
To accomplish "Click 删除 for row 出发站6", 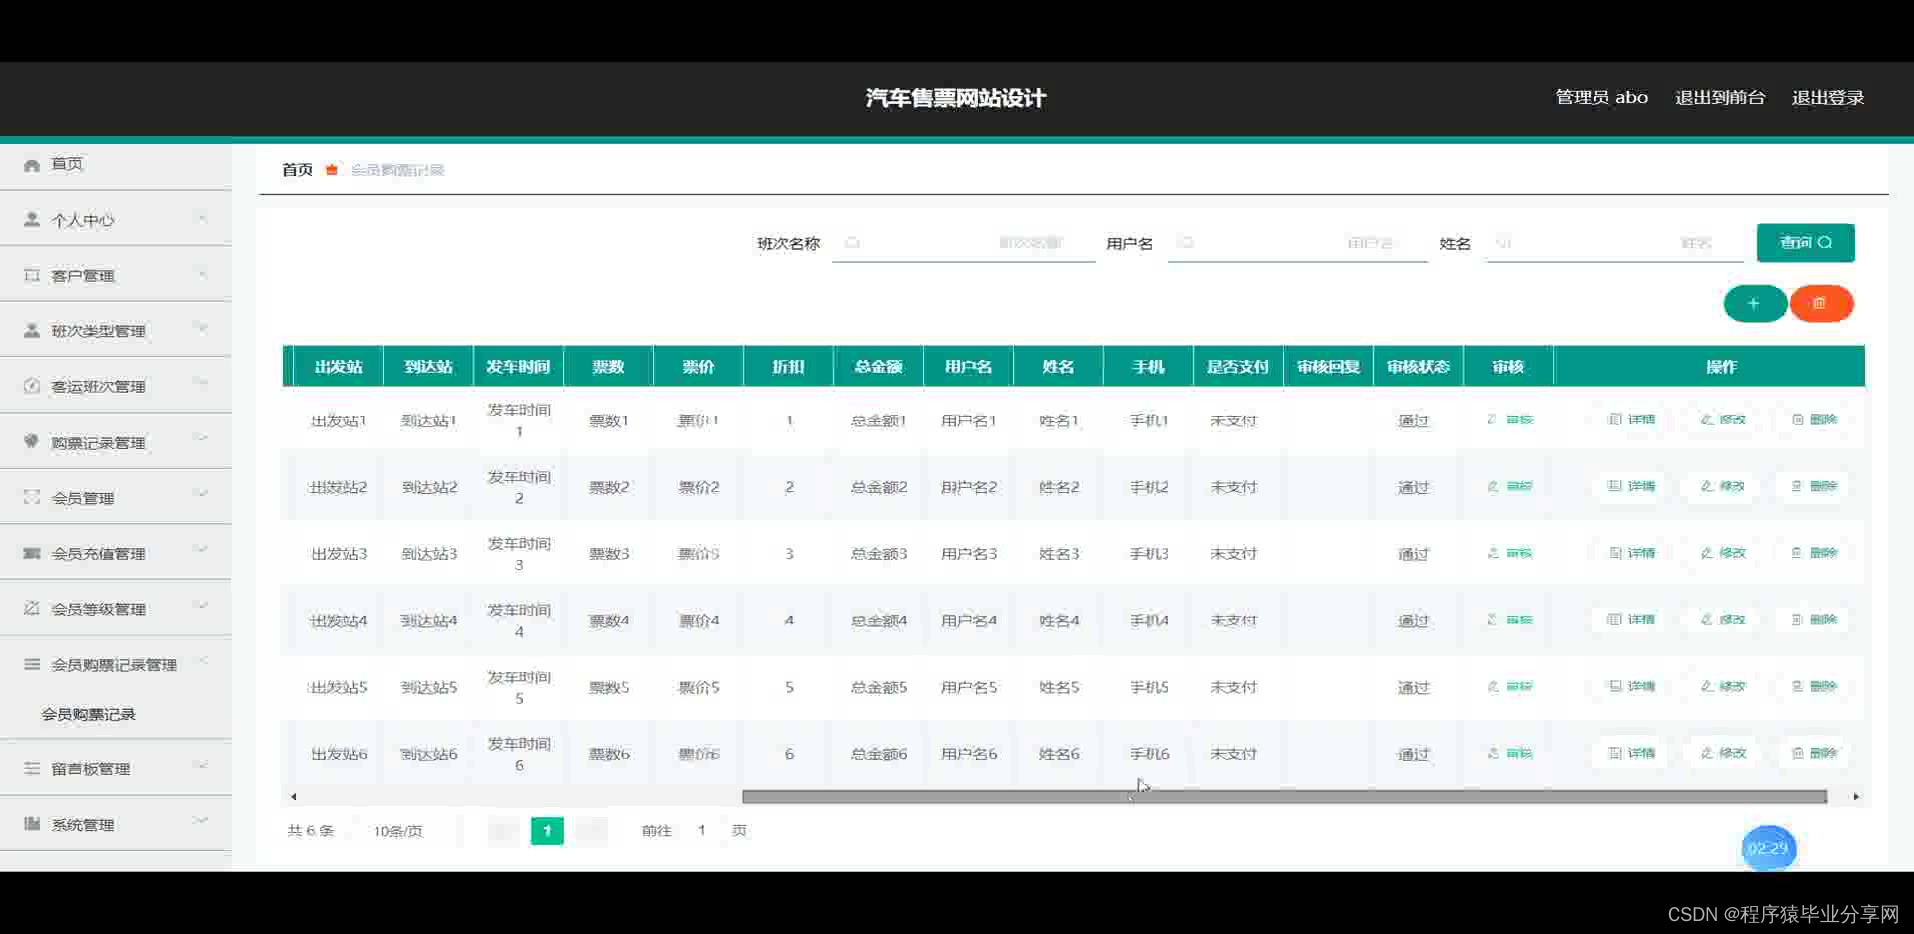I will 1813,753.
